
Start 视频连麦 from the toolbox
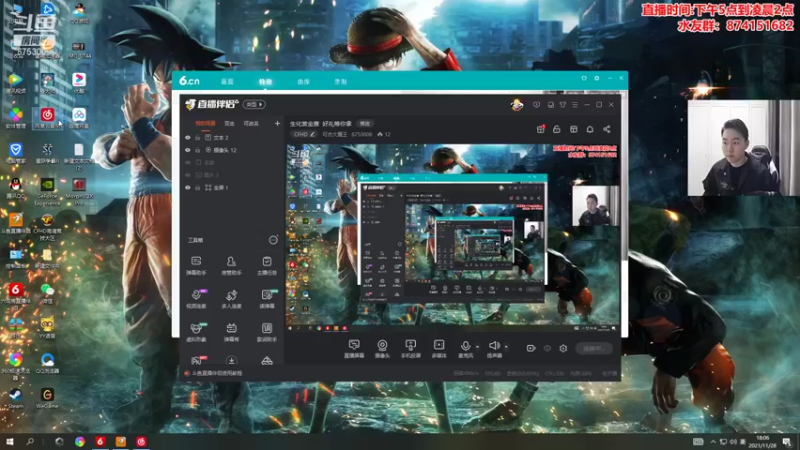click(196, 299)
